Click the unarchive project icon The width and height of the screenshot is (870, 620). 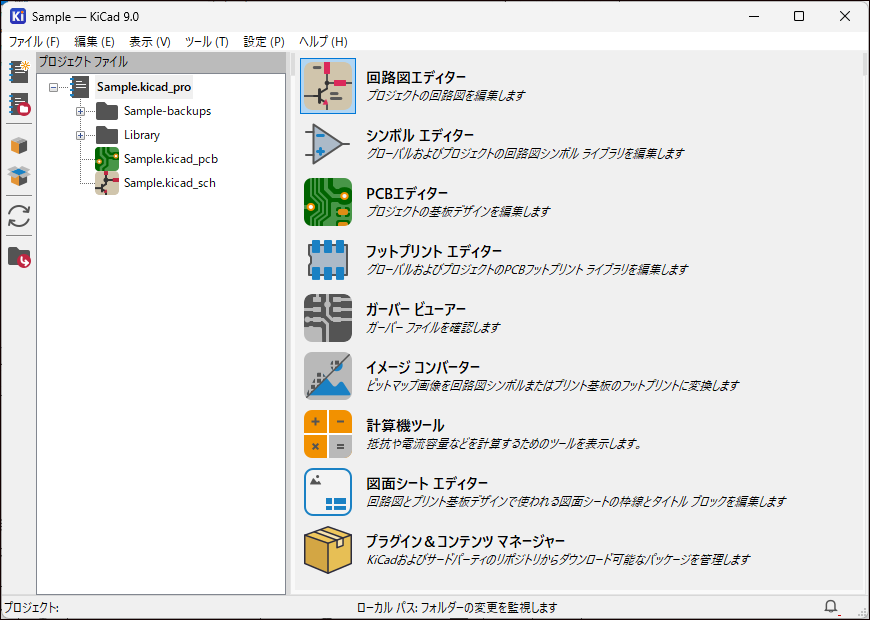[18, 176]
